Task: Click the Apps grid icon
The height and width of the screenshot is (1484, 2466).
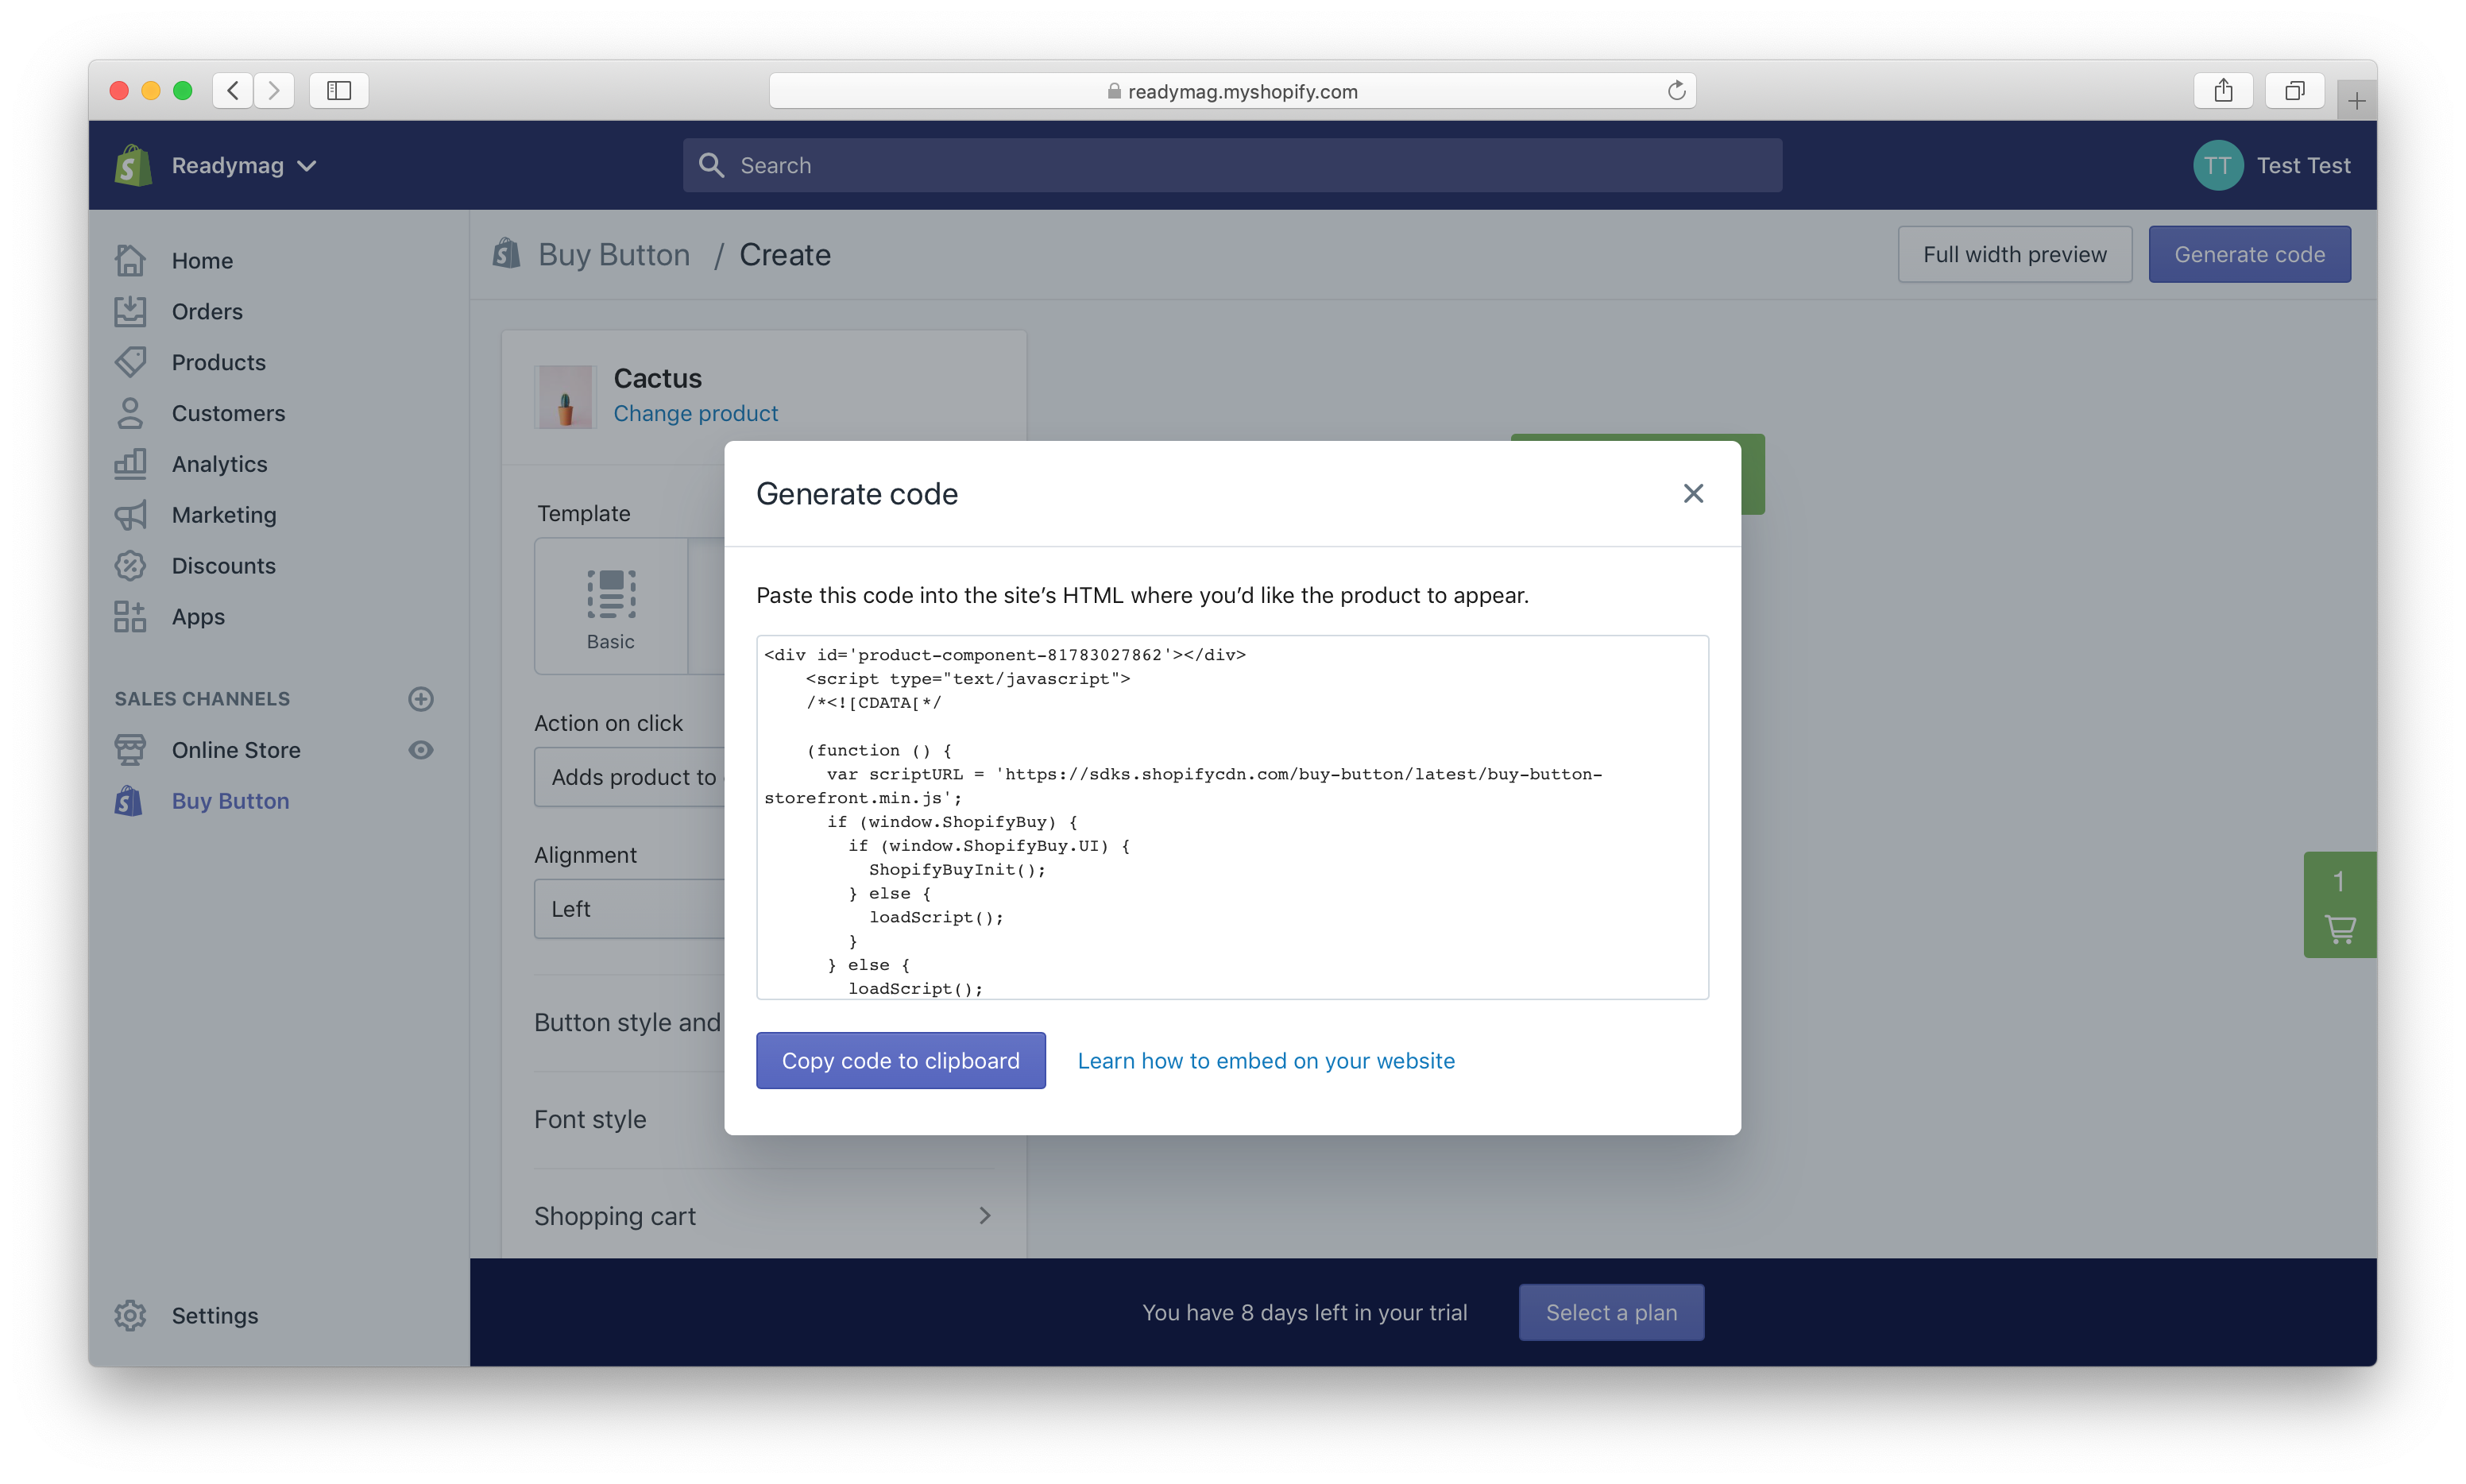Action: [x=130, y=617]
